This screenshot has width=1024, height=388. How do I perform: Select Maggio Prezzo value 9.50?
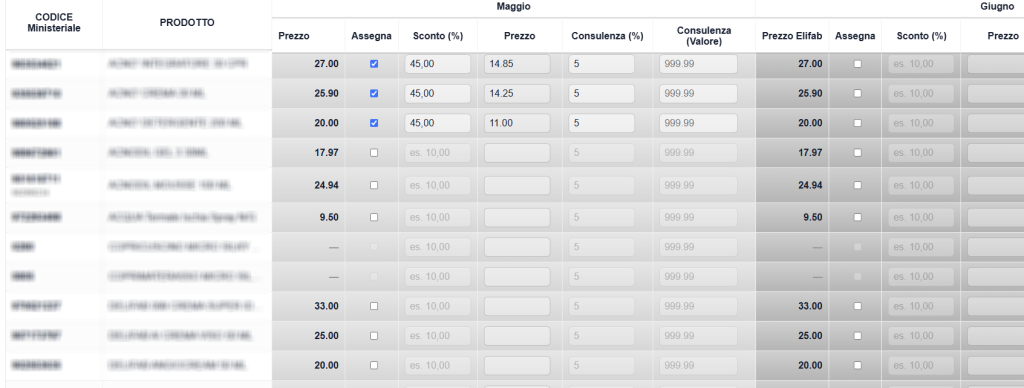tap(328, 218)
